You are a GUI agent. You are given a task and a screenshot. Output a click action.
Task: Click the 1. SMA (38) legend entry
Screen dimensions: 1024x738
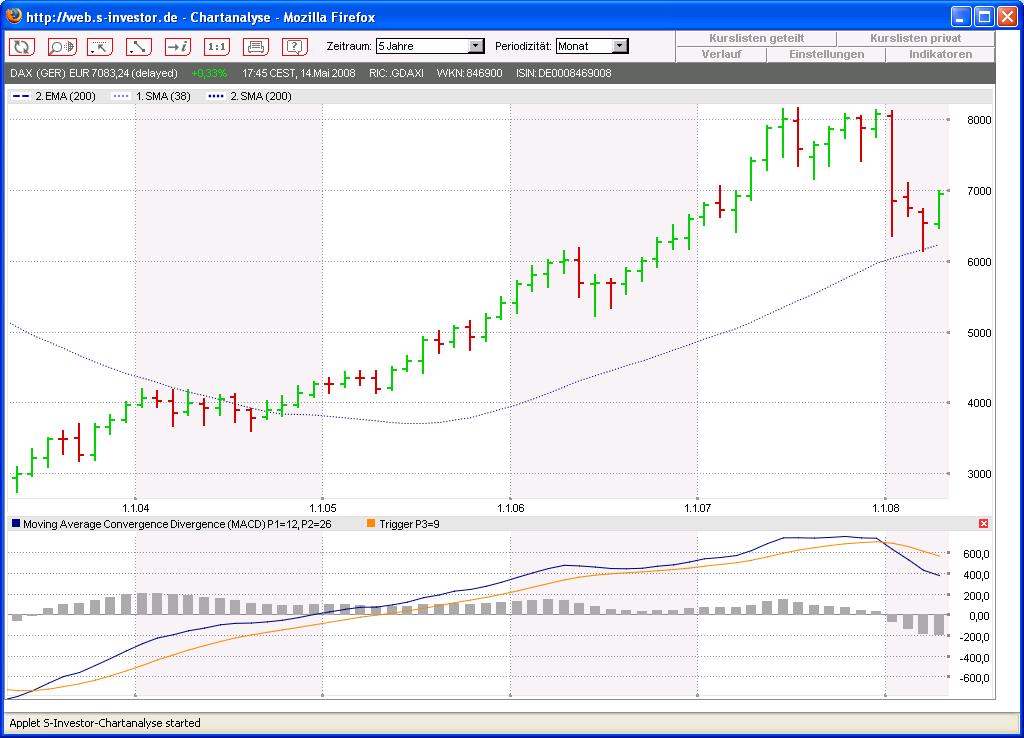tap(152, 96)
